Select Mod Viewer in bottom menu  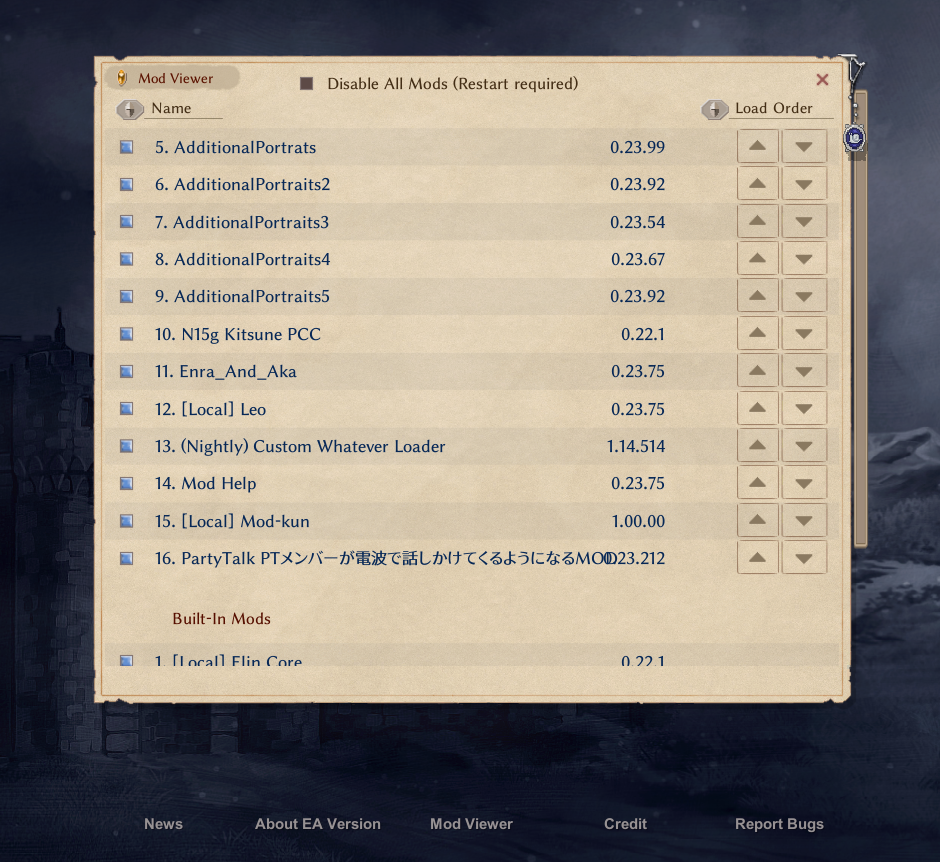tap(471, 824)
